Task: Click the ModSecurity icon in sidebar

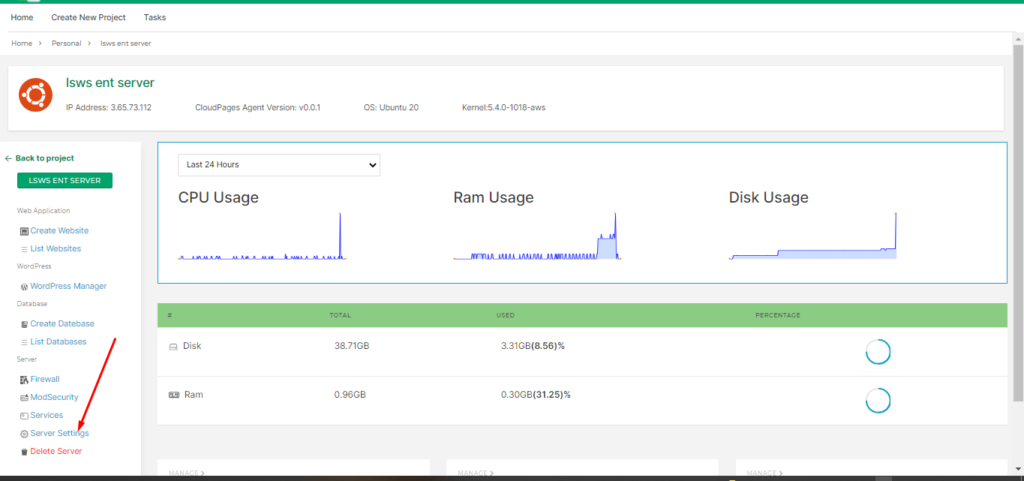Action: pyautogui.click(x=24, y=398)
